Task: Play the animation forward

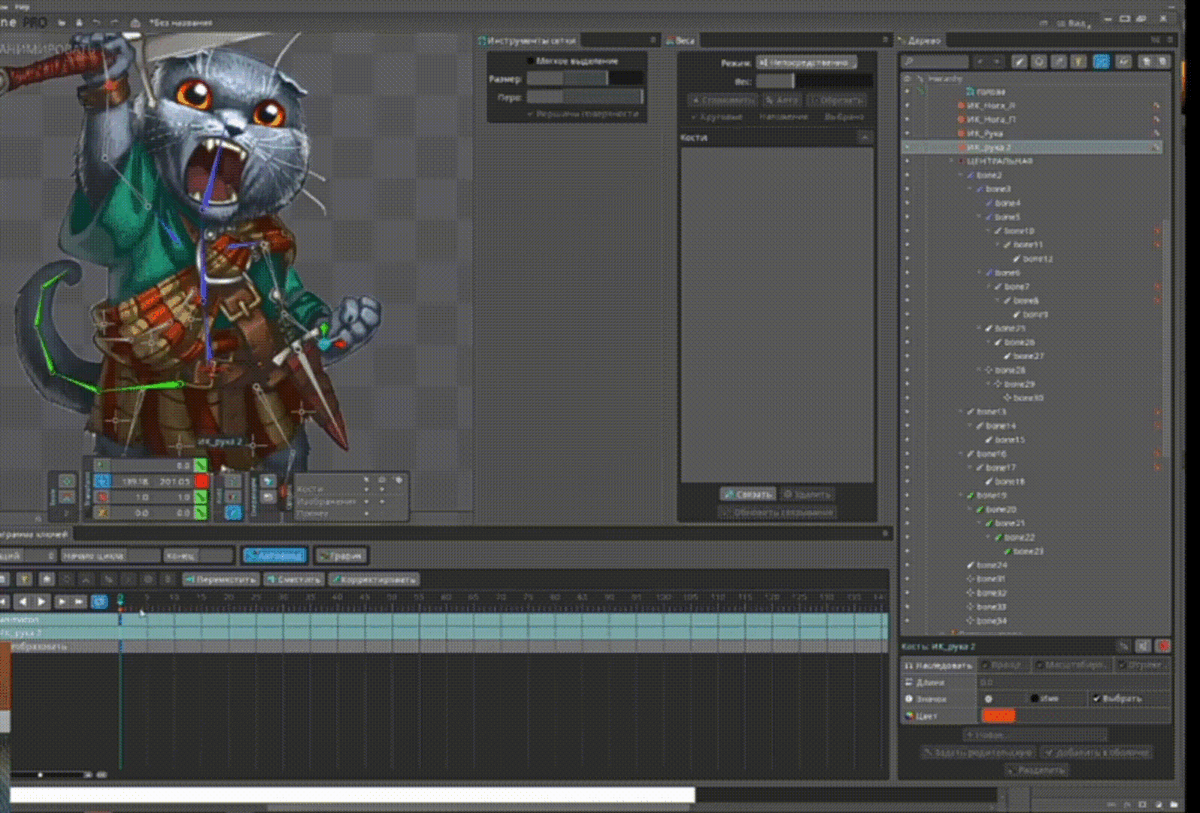Action: coord(41,601)
